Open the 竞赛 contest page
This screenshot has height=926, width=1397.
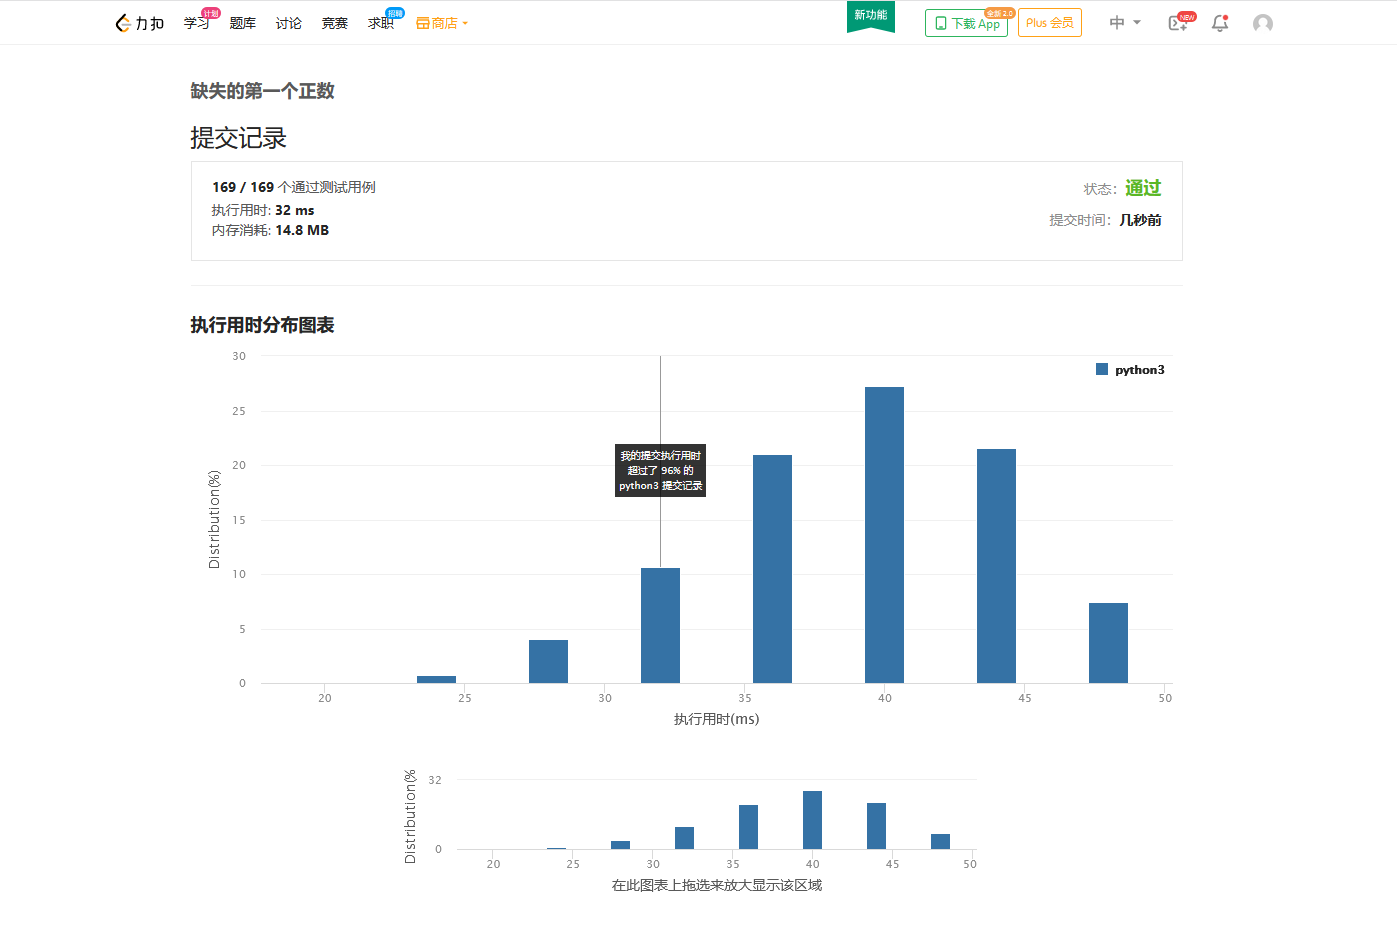click(335, 23)
